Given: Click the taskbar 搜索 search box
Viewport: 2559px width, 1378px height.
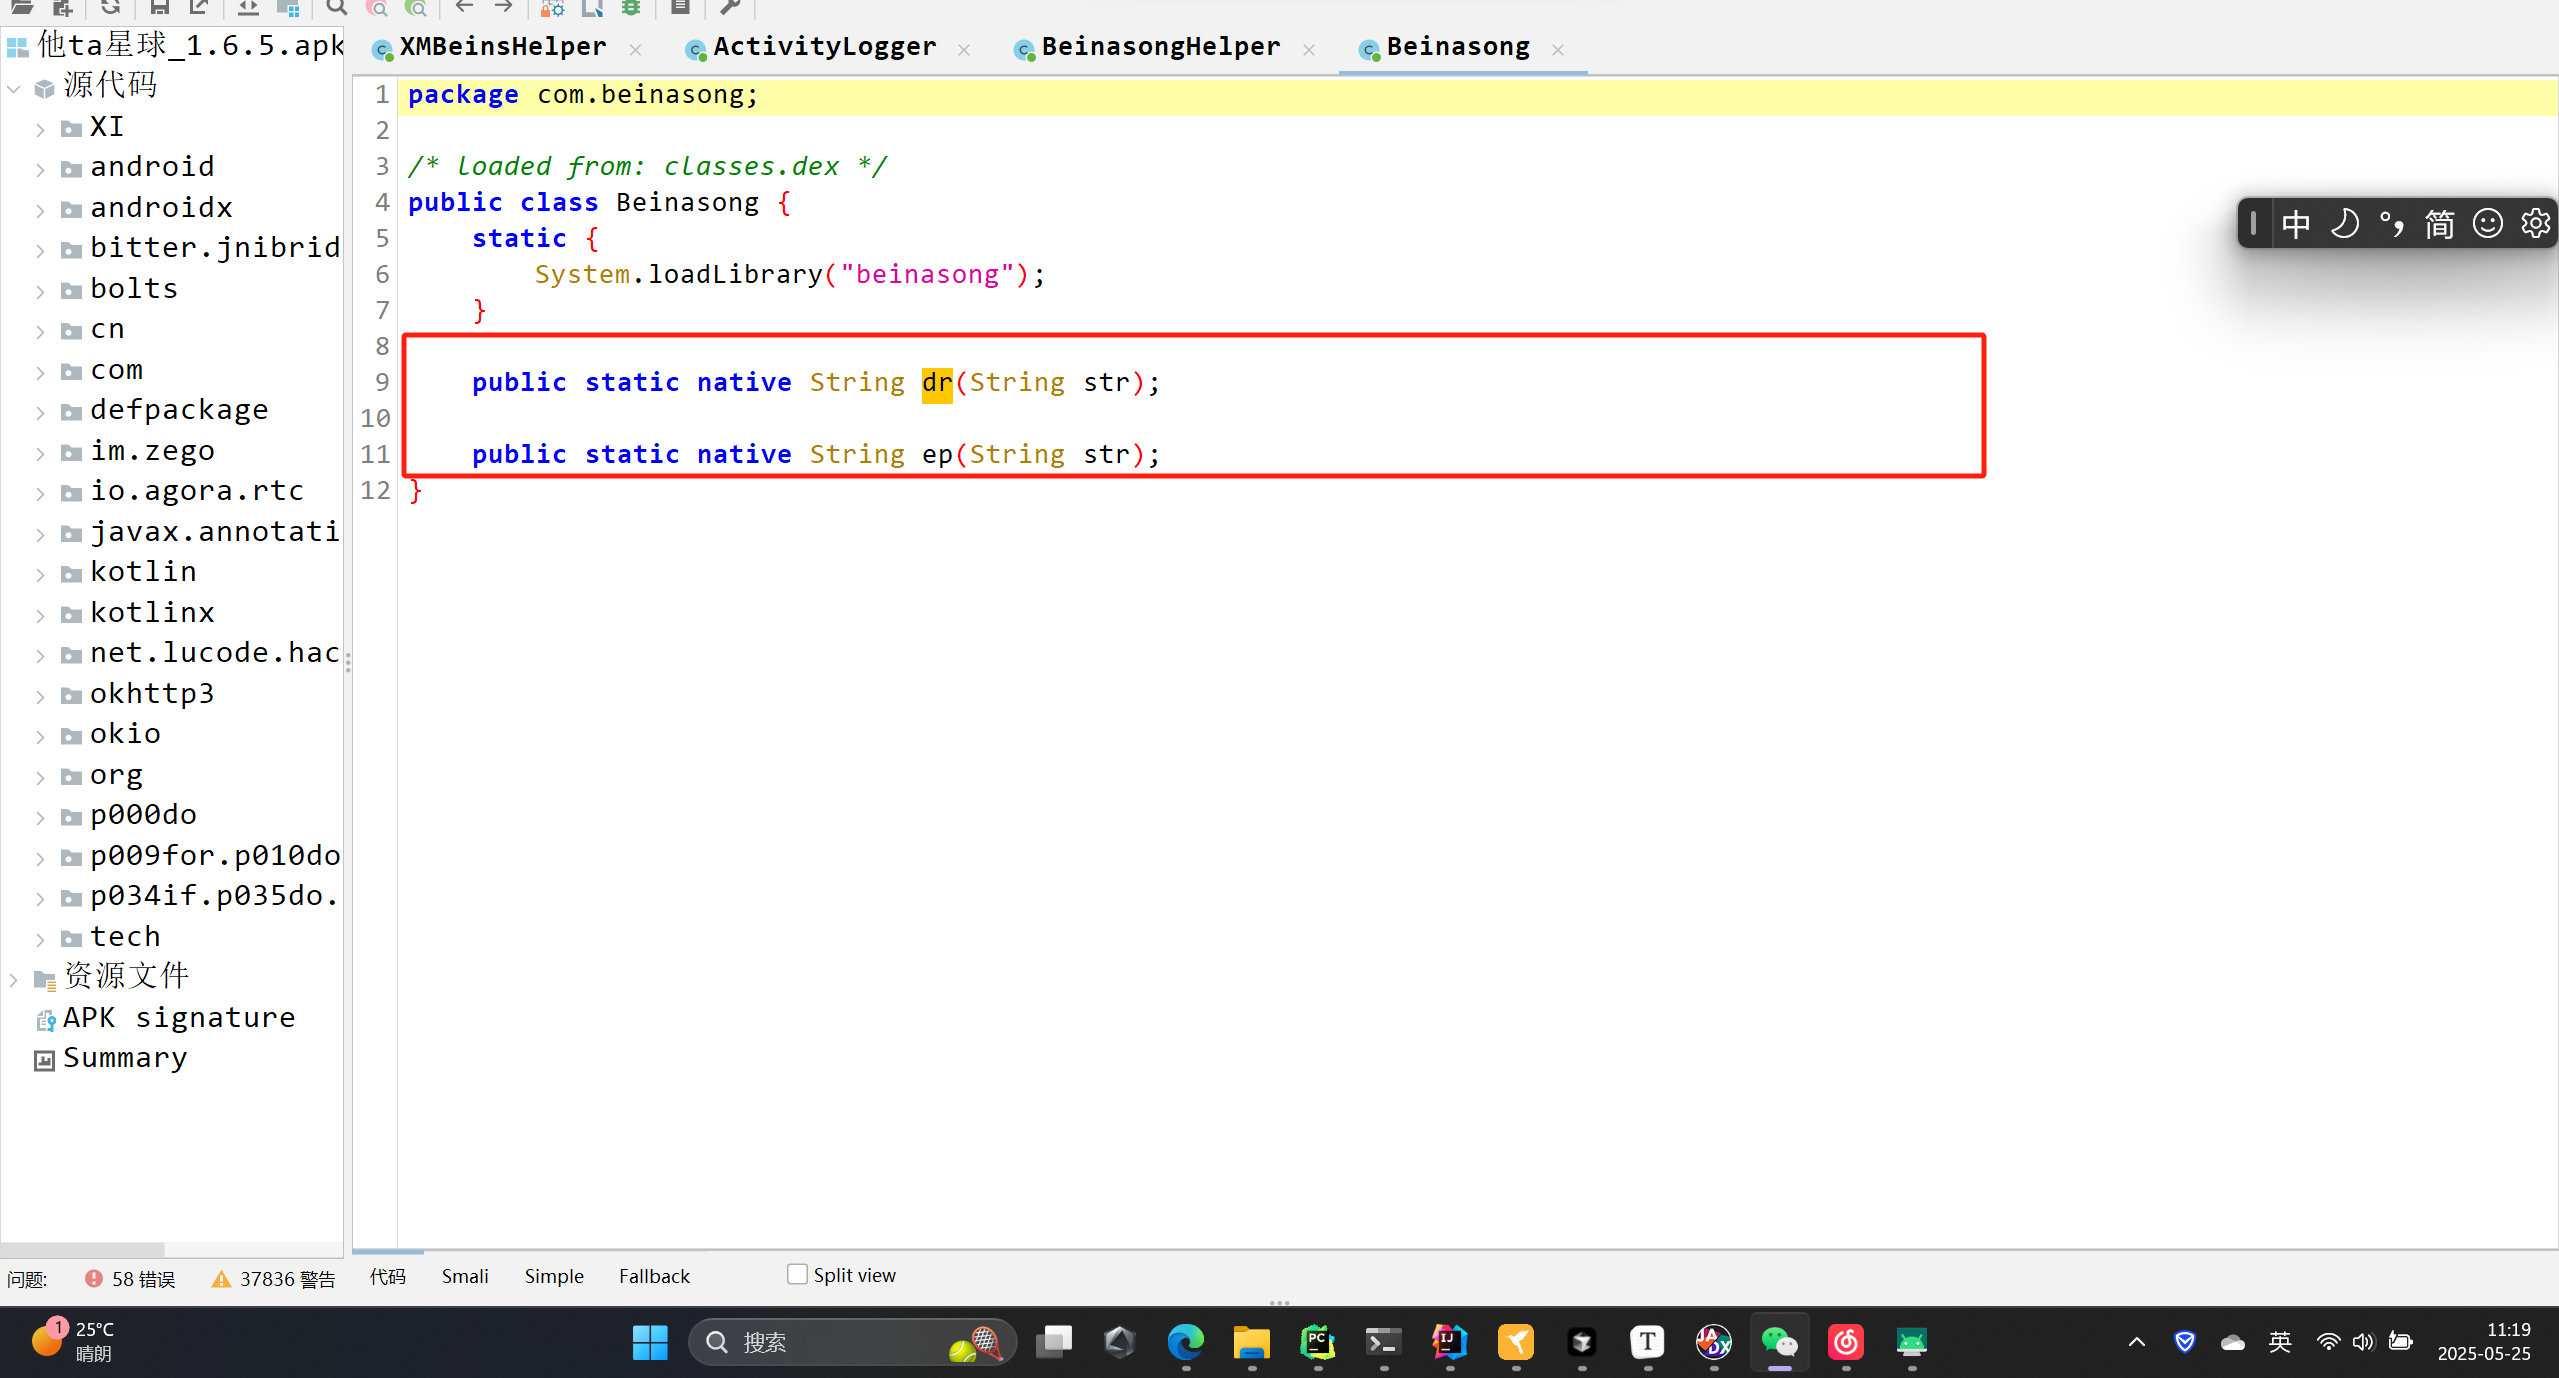Looking at the screenshot, I should pos(852,1342).
